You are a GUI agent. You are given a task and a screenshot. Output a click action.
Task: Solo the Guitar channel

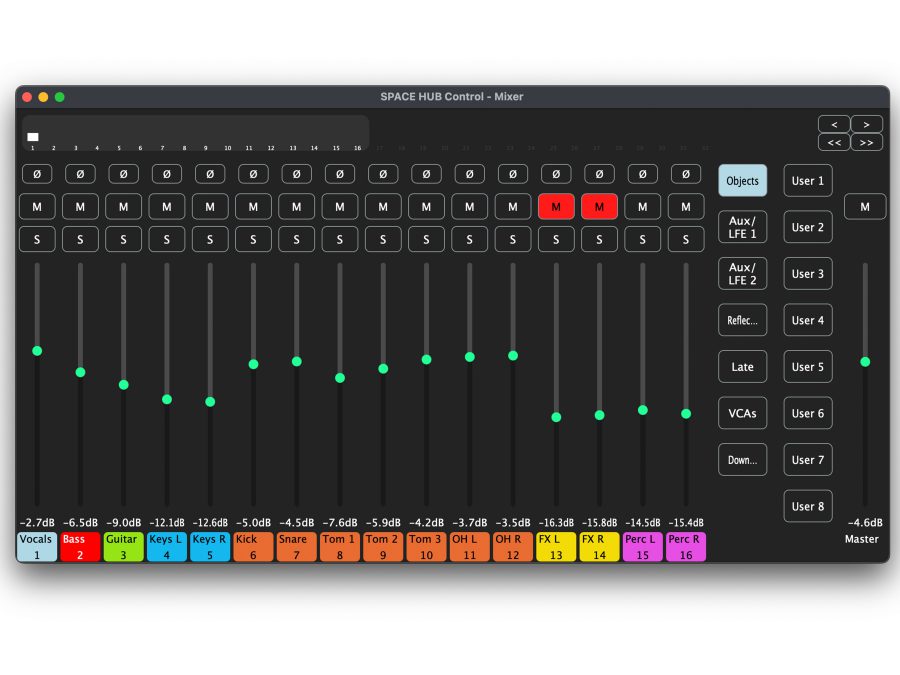(123, 239)
